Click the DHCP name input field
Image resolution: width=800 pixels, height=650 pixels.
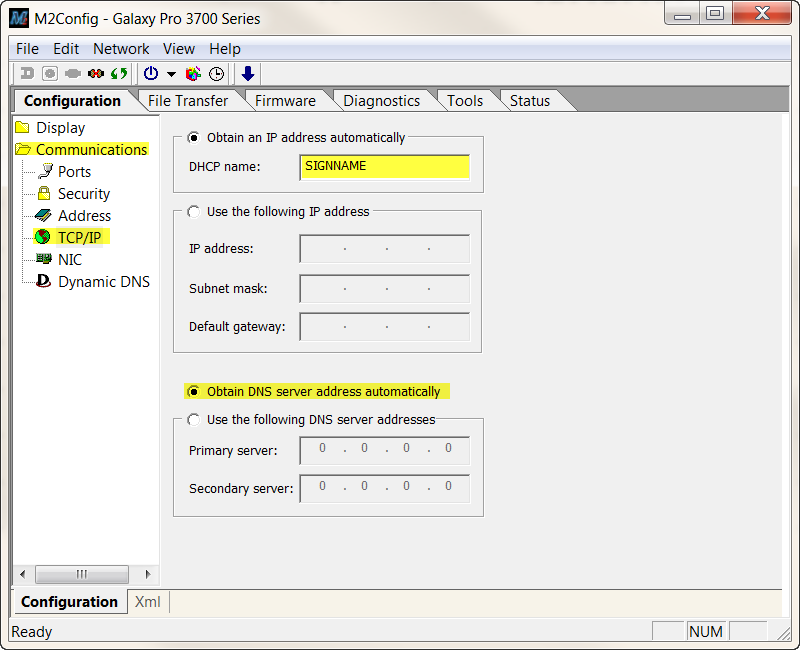384,167
